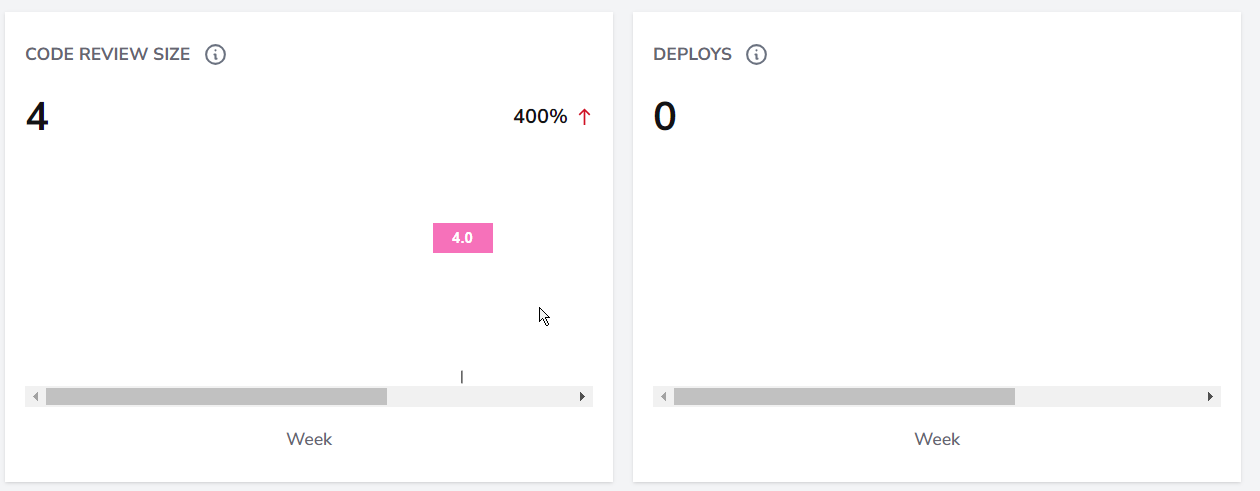Click the Code Review Size scrollbar thumb
The image size is (1260, 491).
click(216, 397)
